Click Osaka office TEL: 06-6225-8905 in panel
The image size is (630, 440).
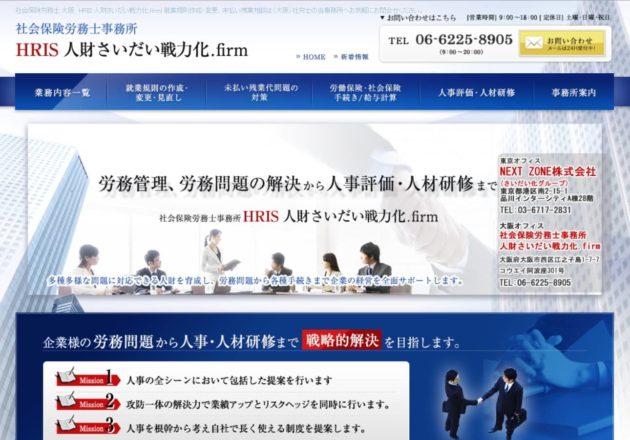pyautogui.click(x=535, y=283)
